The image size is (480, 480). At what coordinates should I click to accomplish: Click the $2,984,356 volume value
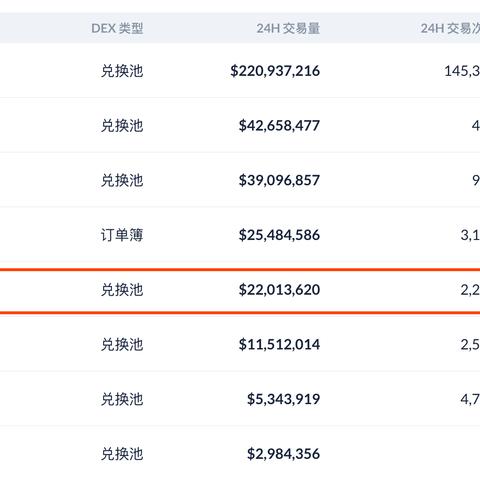coord(283,453)
